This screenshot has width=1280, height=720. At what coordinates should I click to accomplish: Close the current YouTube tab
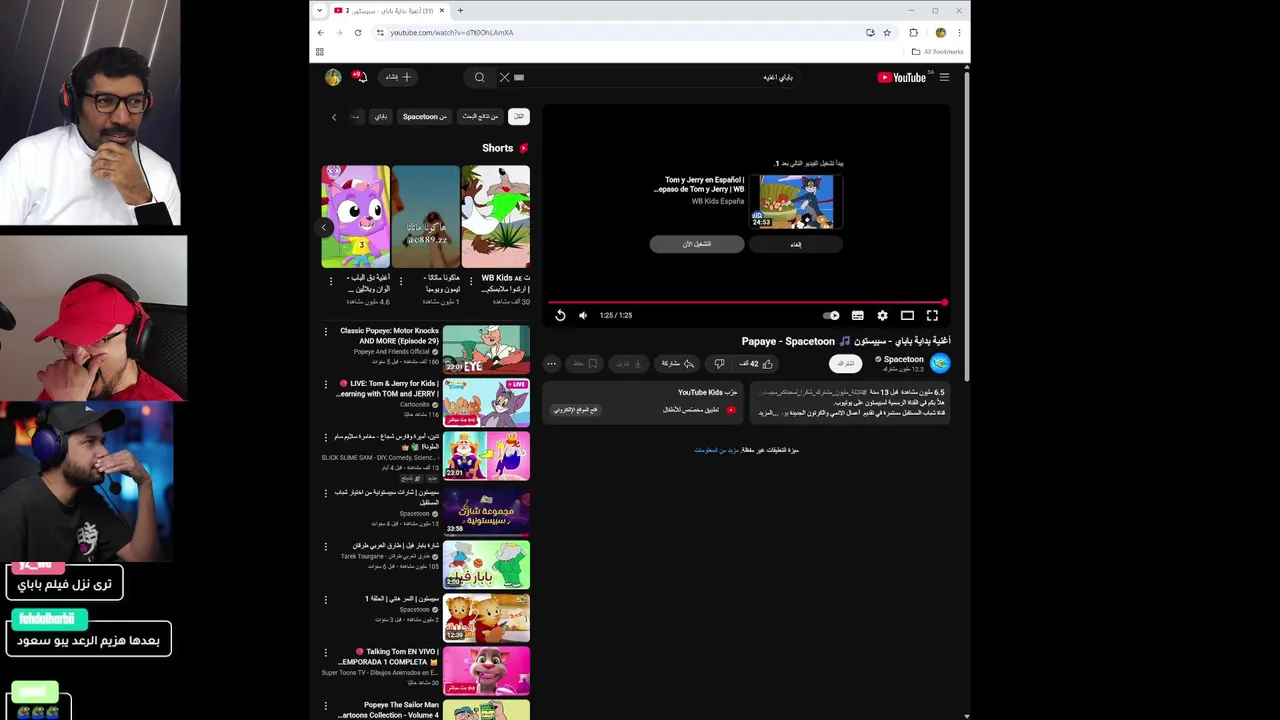pos(441,11)
